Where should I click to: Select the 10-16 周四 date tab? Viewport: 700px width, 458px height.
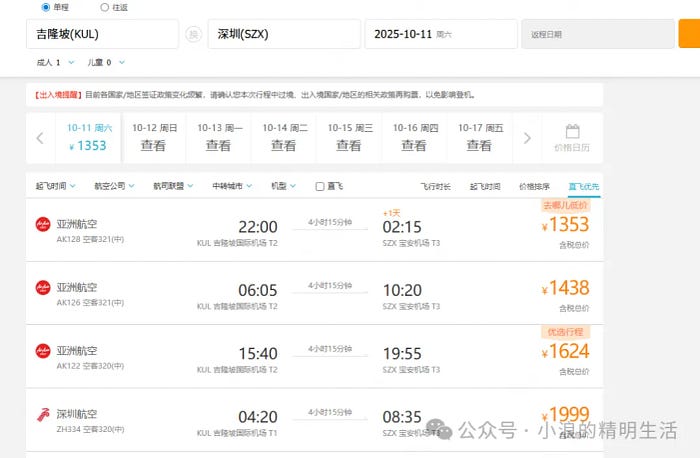[414, 138]
